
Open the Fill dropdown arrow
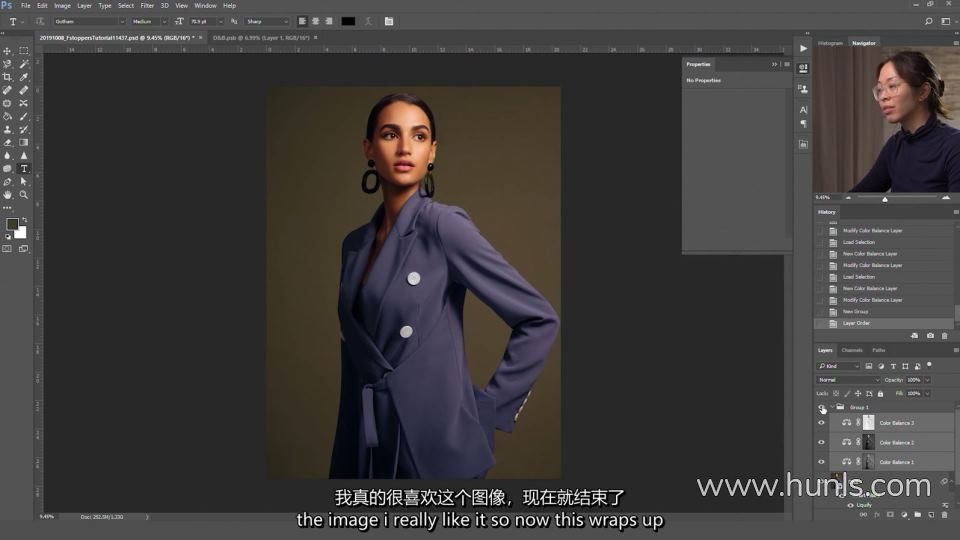coord(928,394)
